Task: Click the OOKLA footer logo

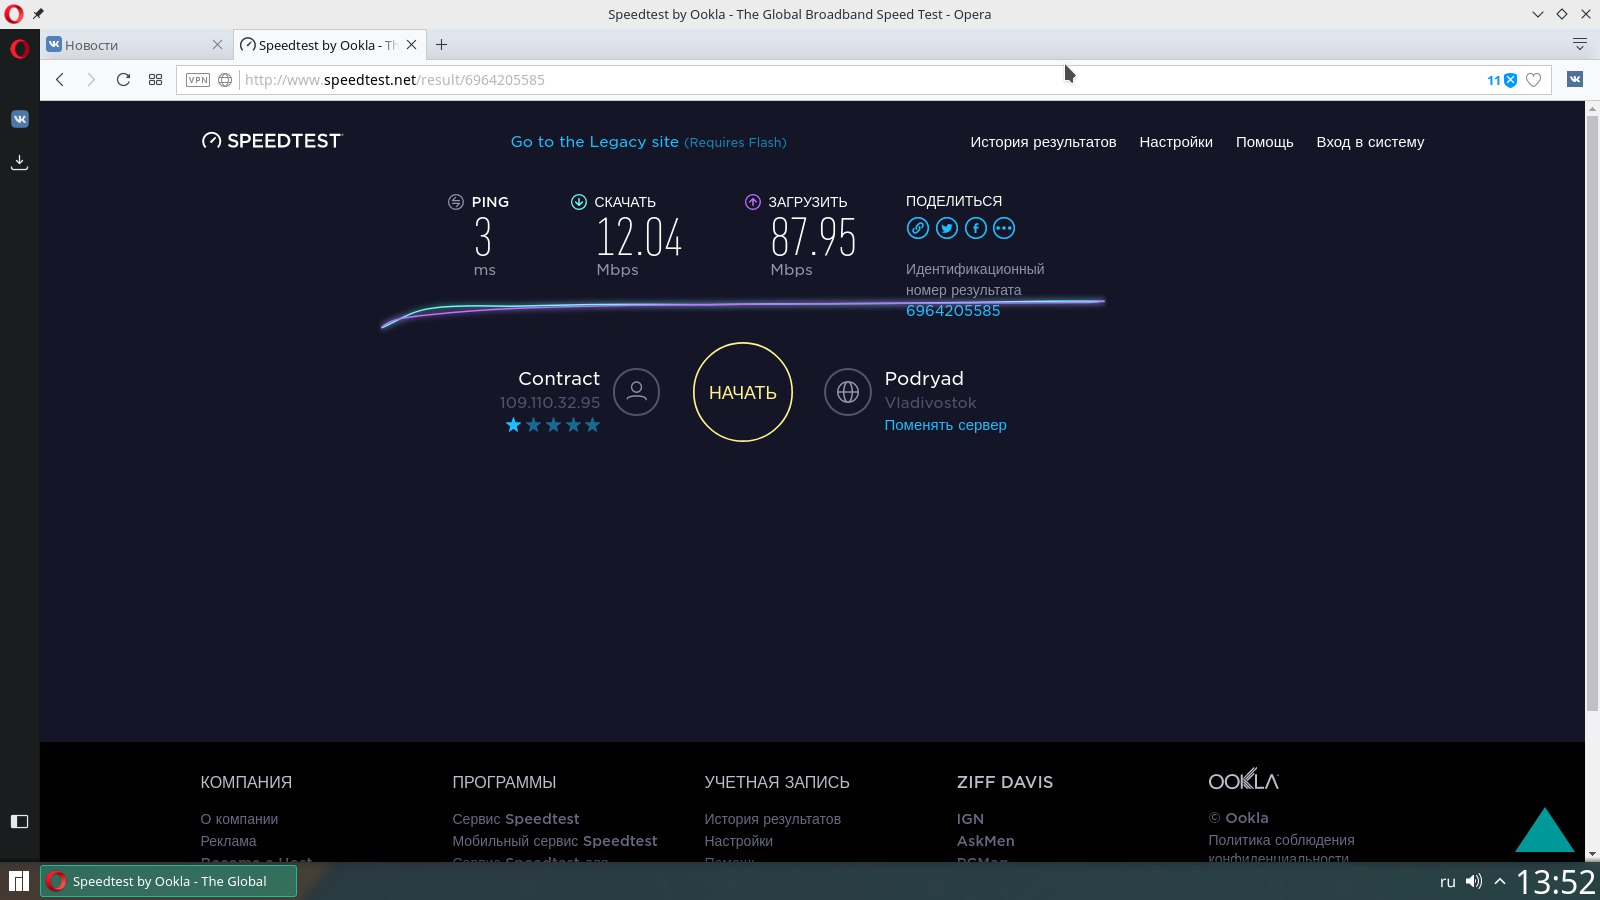Action: pos(1243,780)
